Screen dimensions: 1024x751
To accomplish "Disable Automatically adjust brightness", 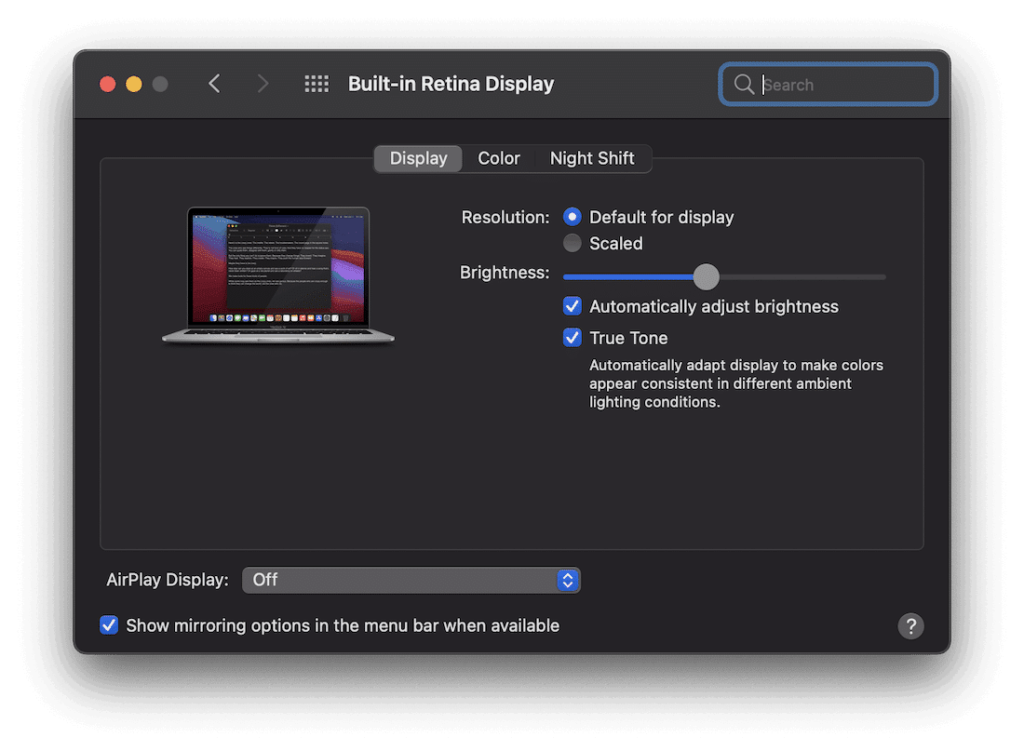I will pyautogui.click(x=572, y=306).
